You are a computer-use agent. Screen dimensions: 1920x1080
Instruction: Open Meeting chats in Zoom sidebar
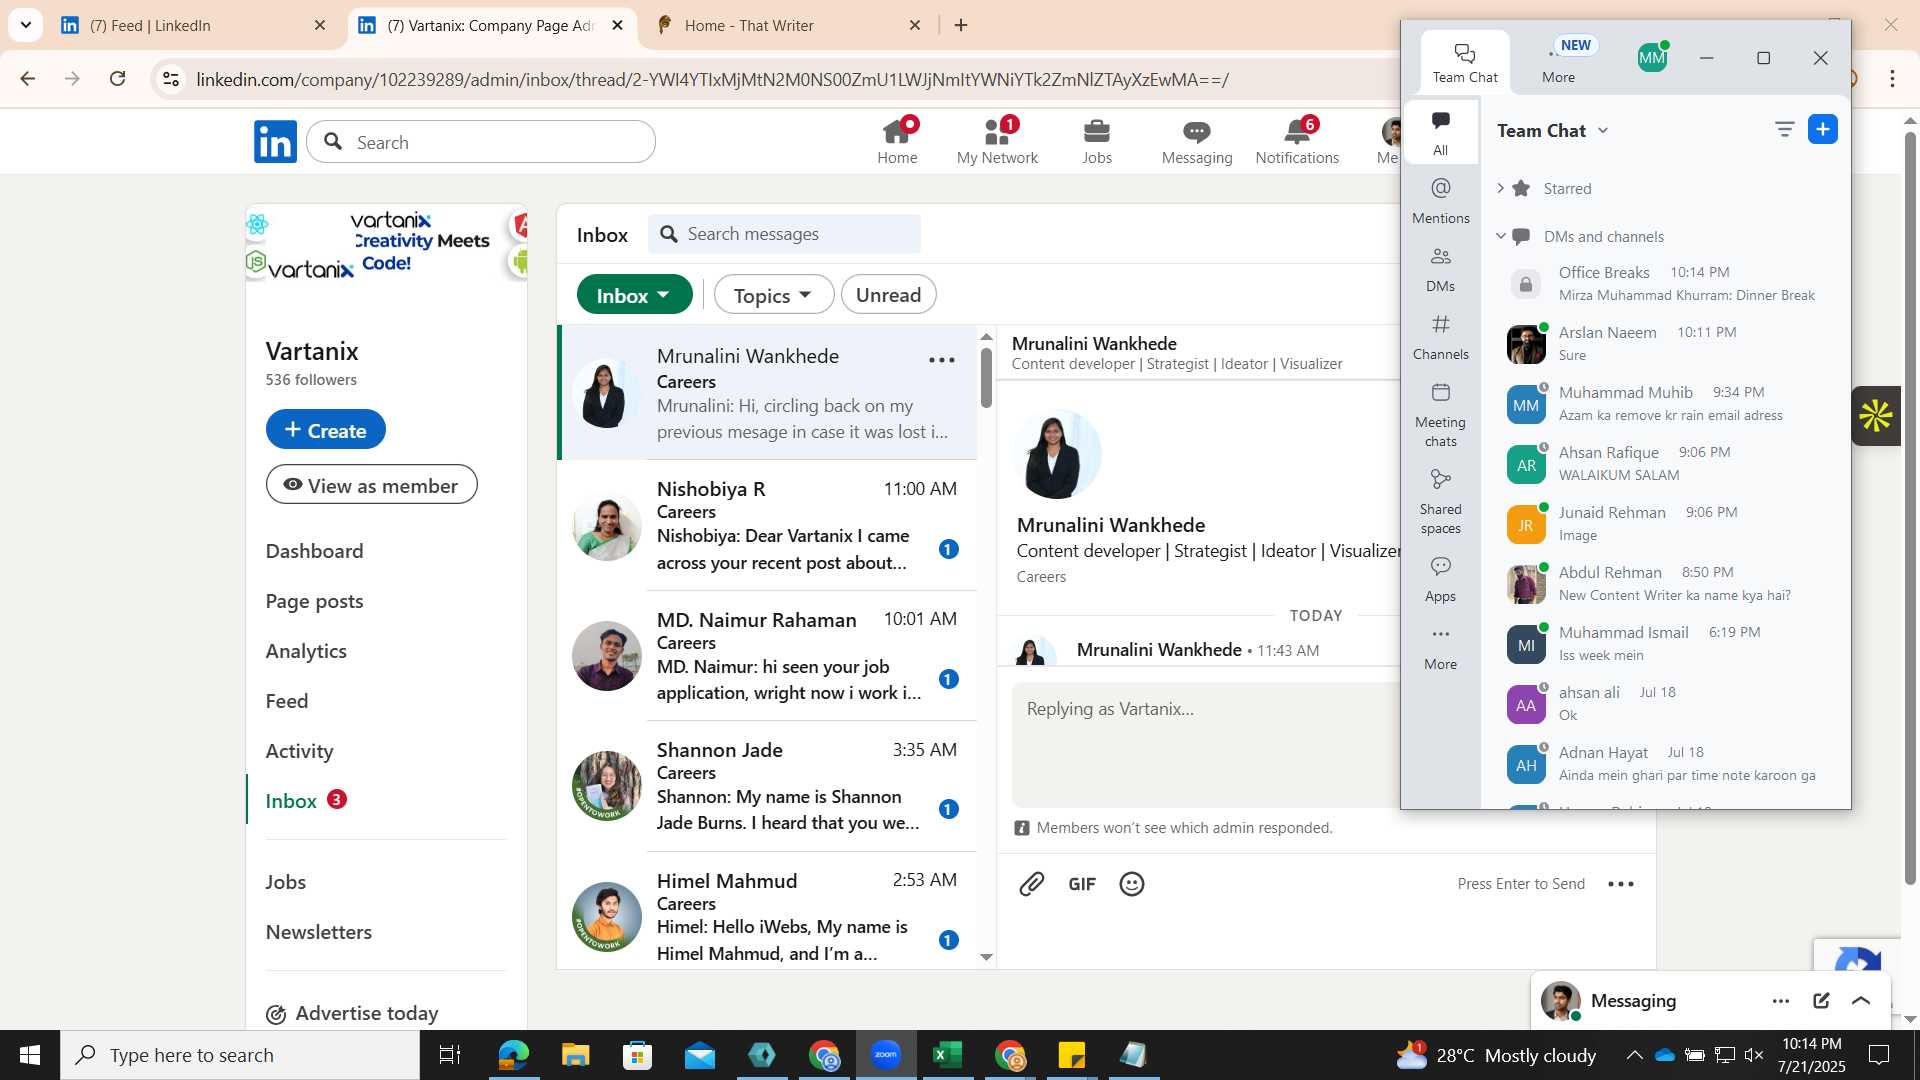pyautogui.click(x=1440, y=415)
